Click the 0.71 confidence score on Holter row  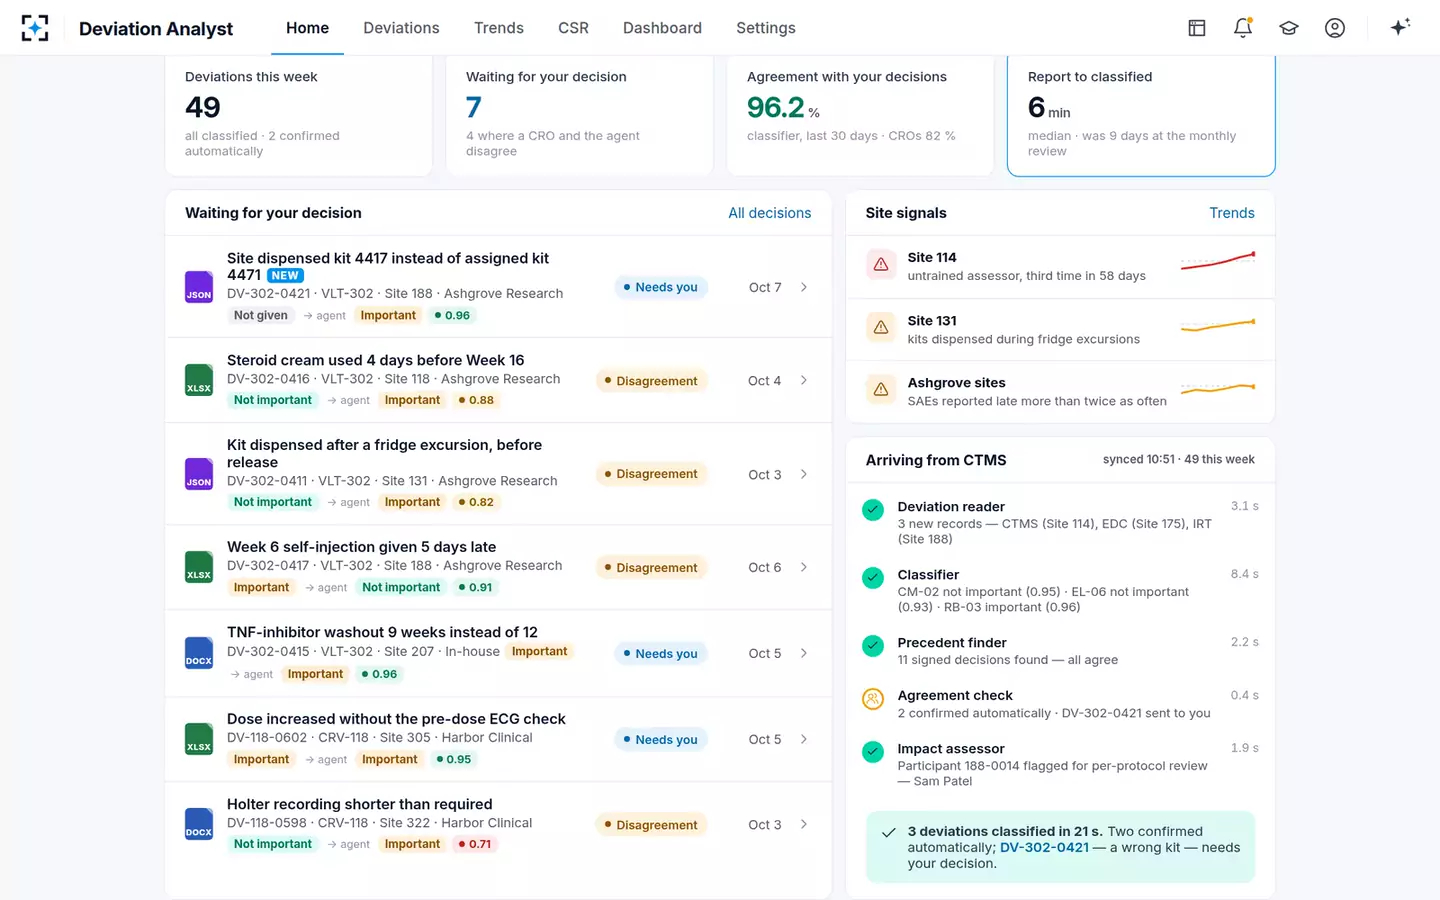click(475, 844)
